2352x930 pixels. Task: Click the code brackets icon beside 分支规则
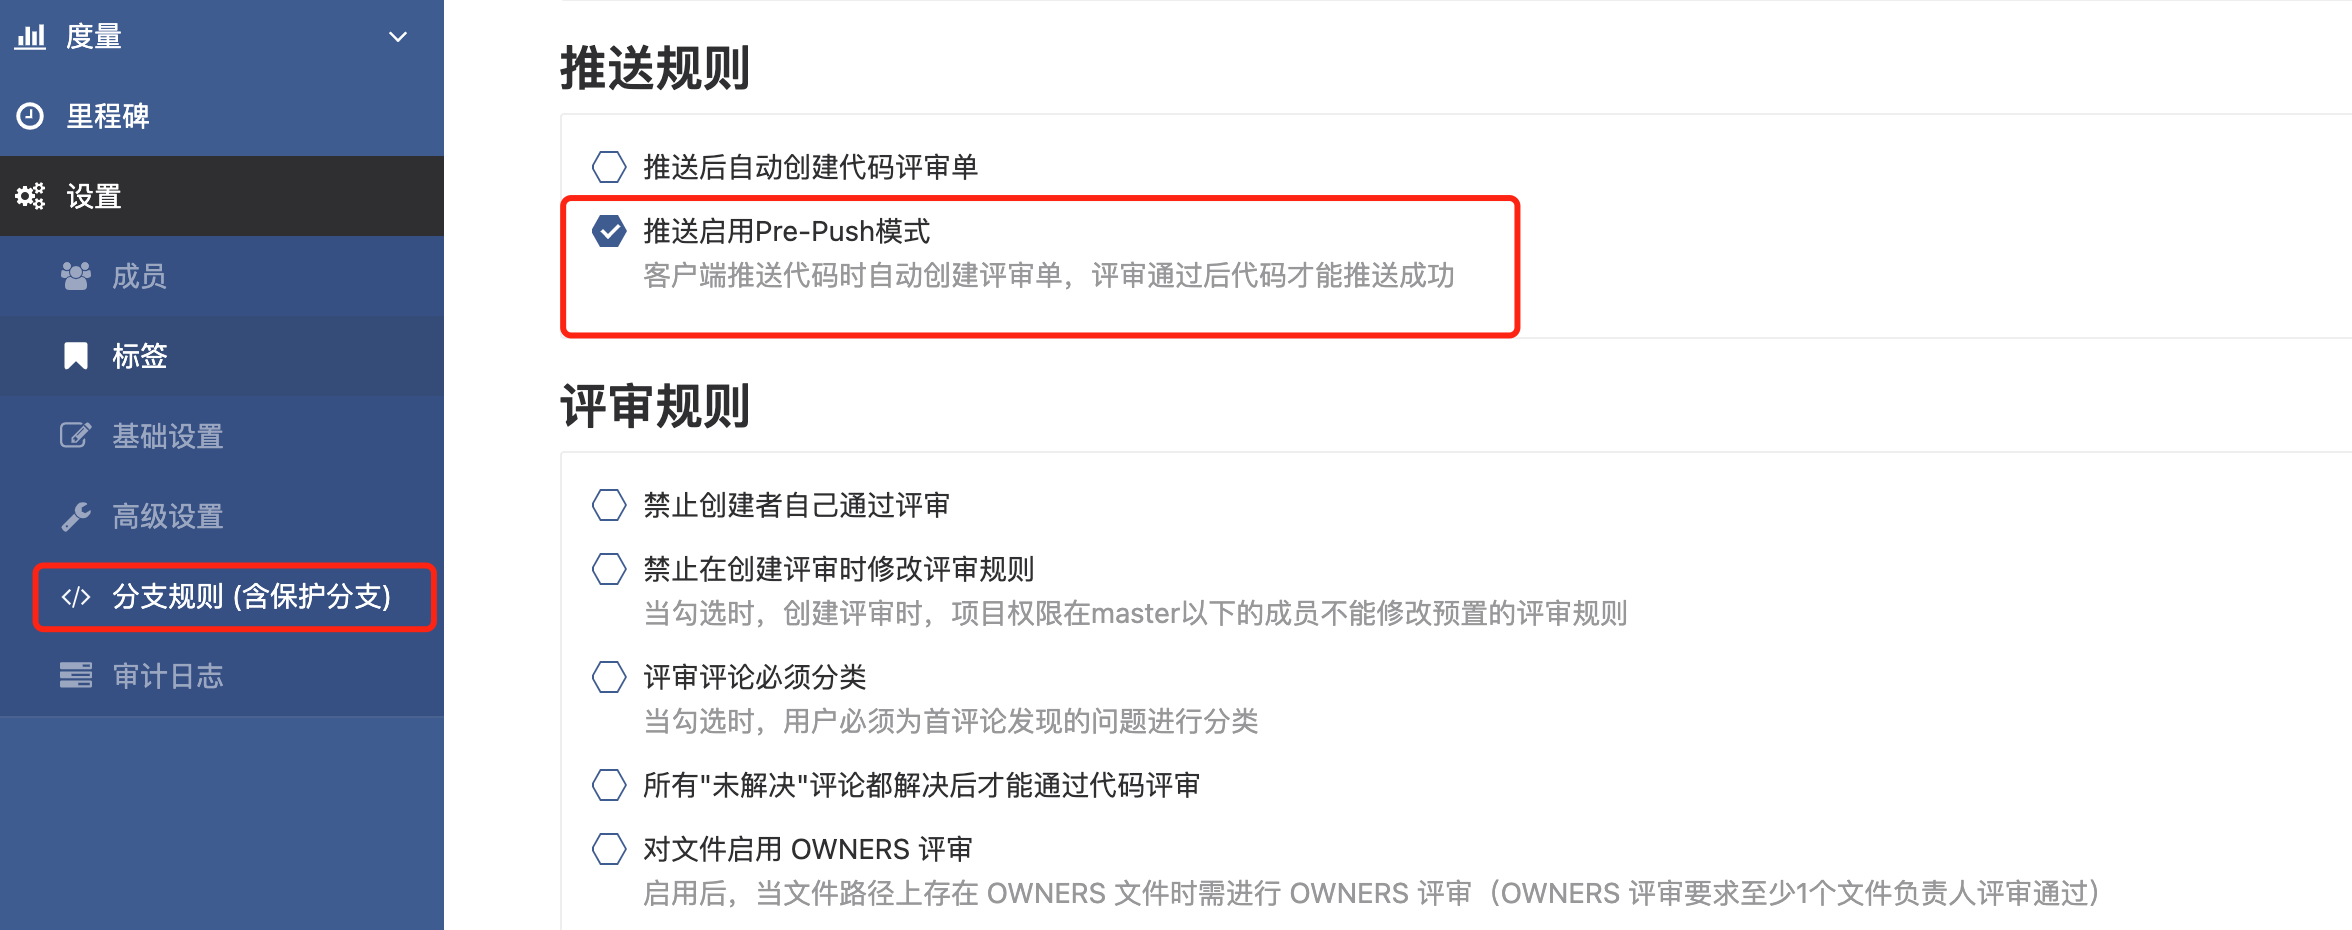click(x=76, y=597)
